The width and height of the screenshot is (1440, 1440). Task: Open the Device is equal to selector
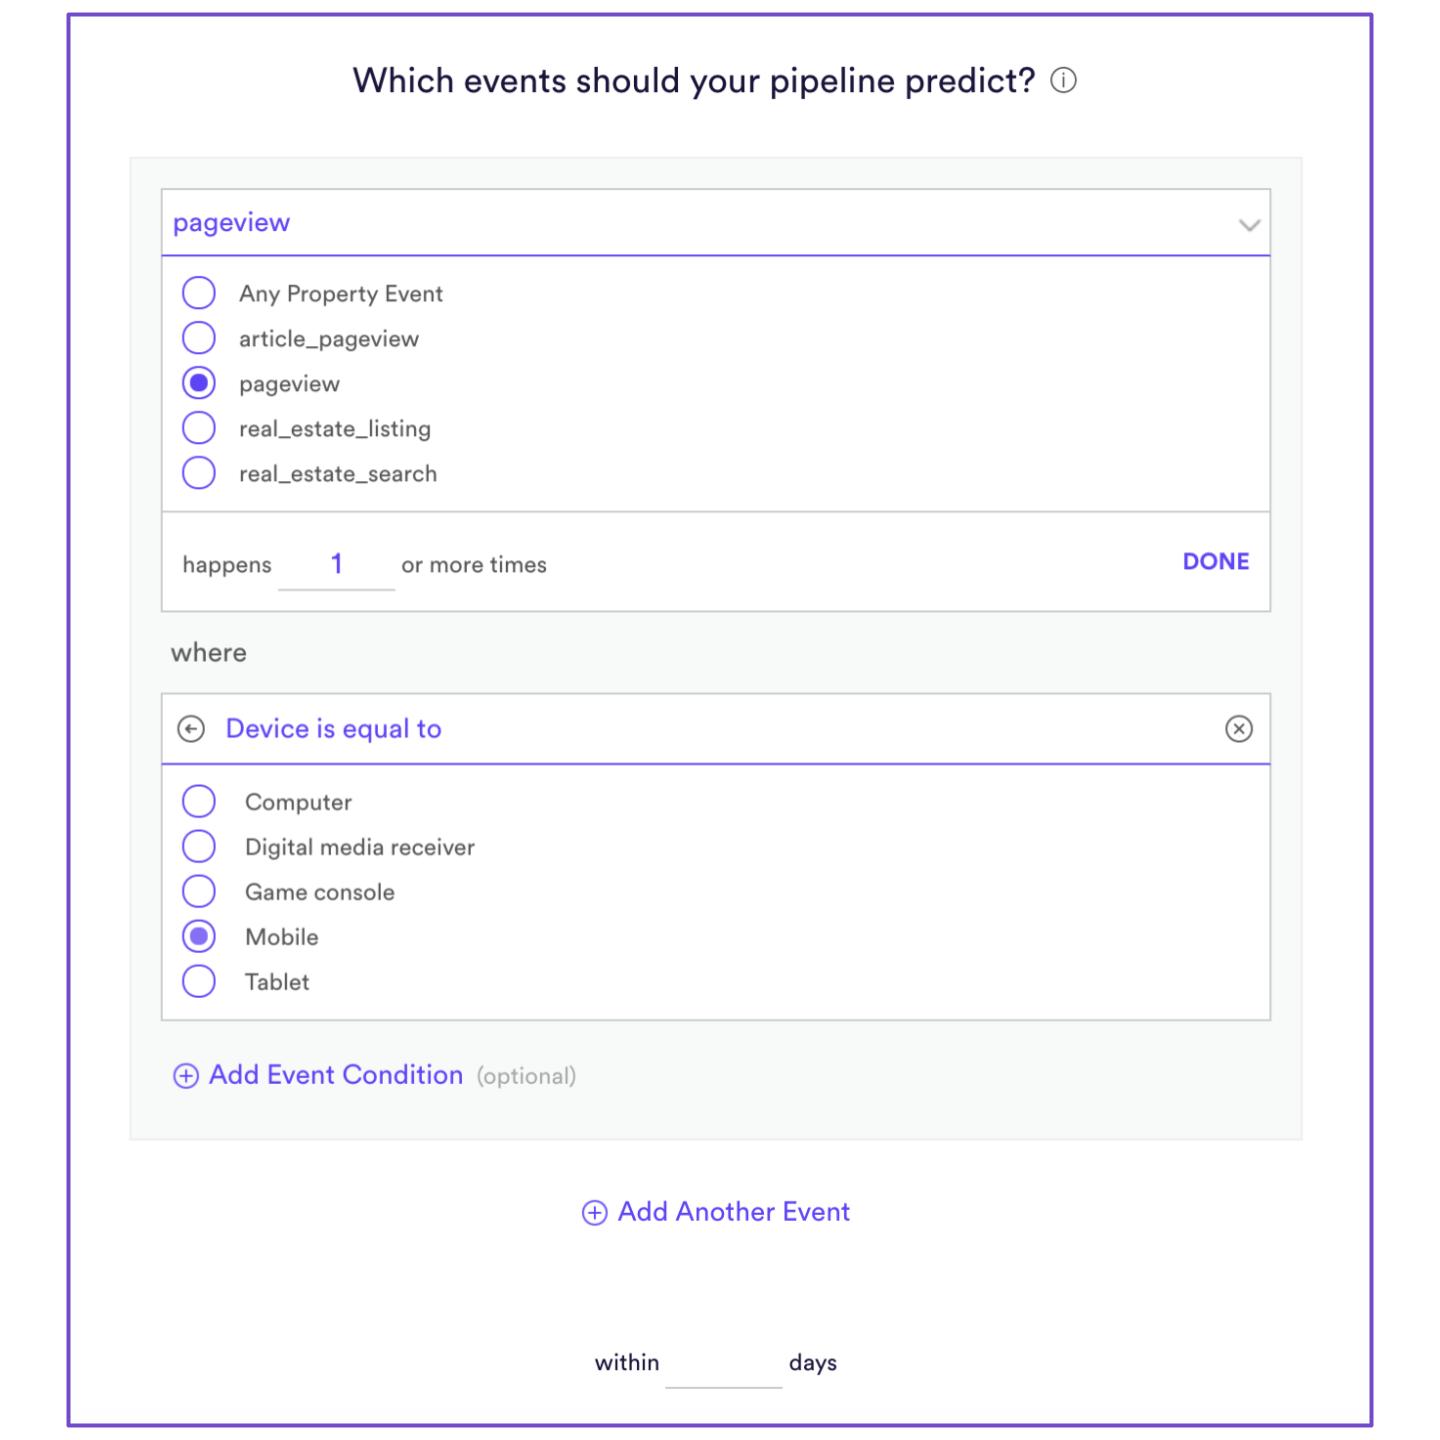(x=716, y=729)
